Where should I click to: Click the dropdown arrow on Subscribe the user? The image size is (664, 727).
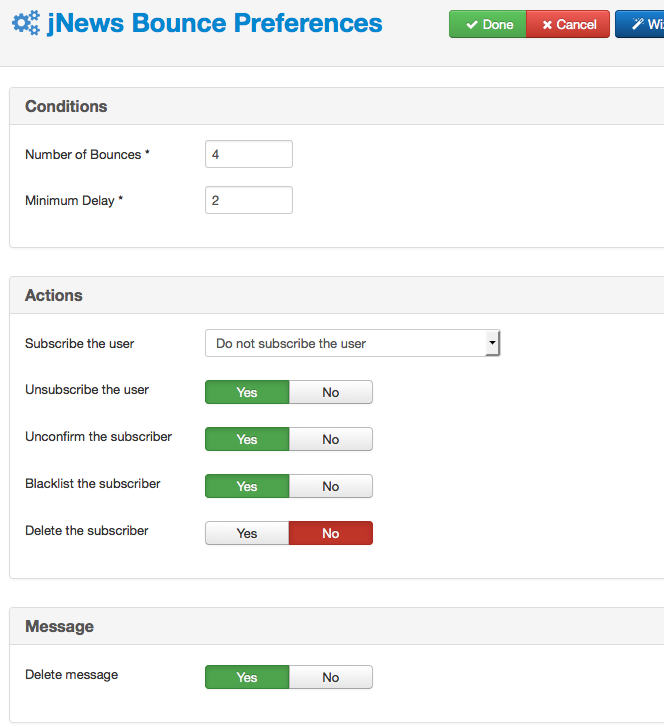(492, 343)
